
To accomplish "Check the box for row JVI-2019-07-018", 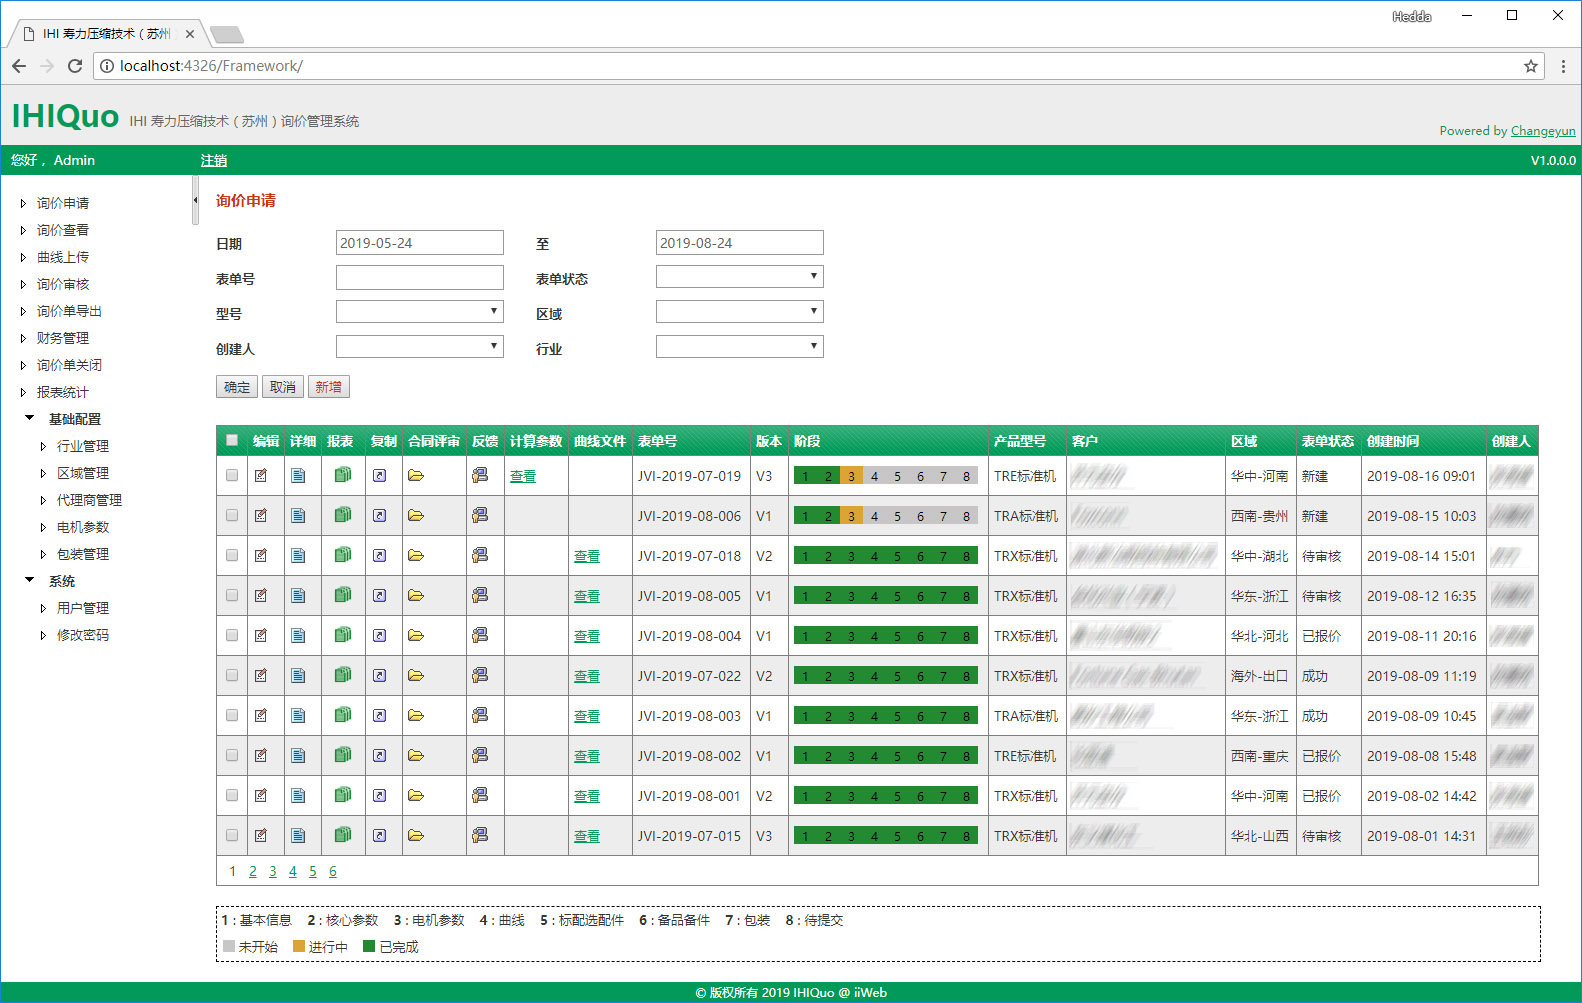I will coord(232,556).
